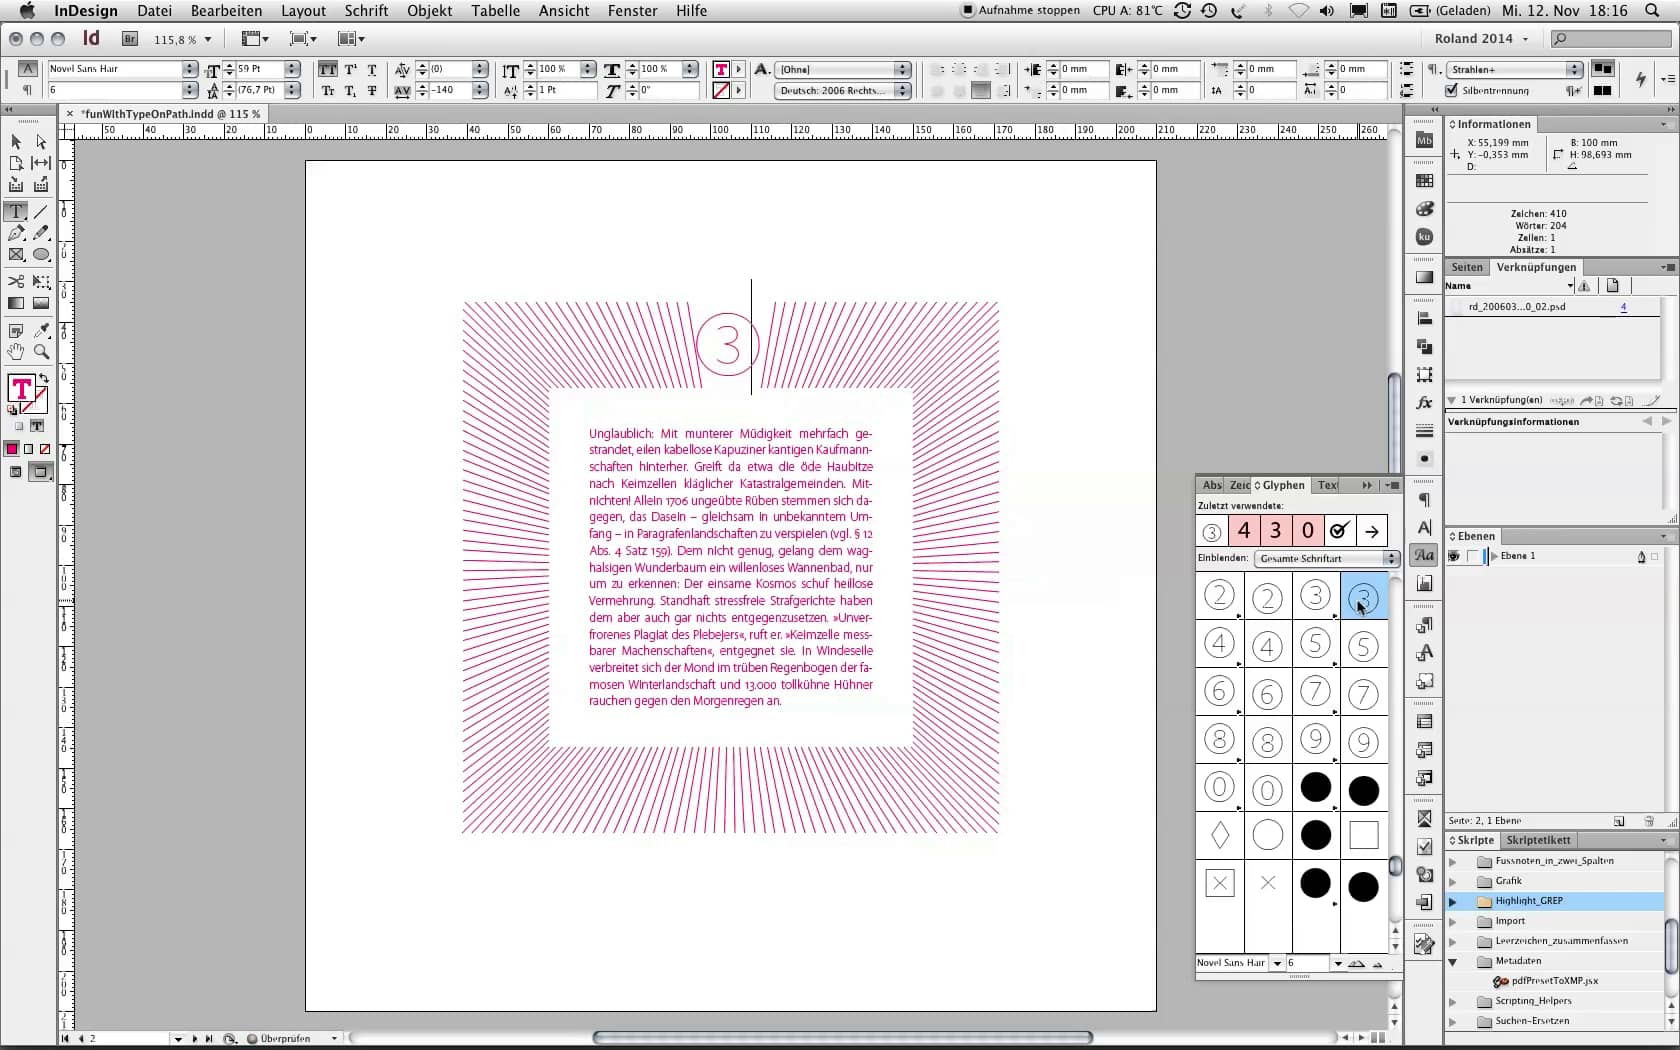Expand the Highlight_GREP scripts folder
Image resolution: width=1680 pixels, height=1050 pixels.
pos(1454,900)
